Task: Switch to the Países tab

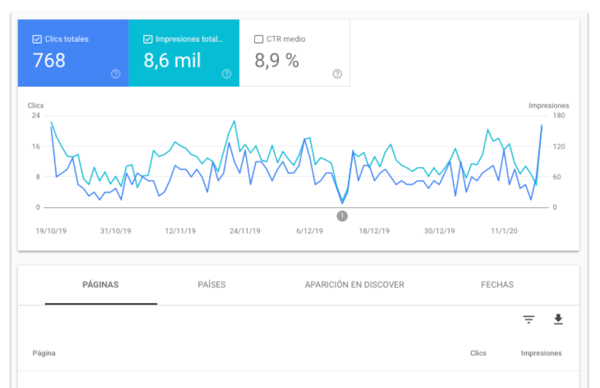Action: pyautogui.click(x=212, y=285)
